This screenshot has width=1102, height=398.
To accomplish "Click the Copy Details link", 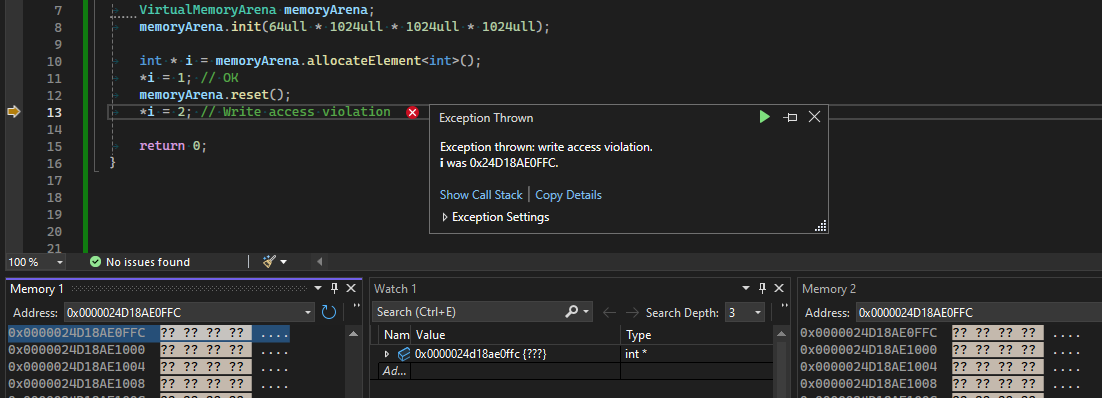I will 568,195.
